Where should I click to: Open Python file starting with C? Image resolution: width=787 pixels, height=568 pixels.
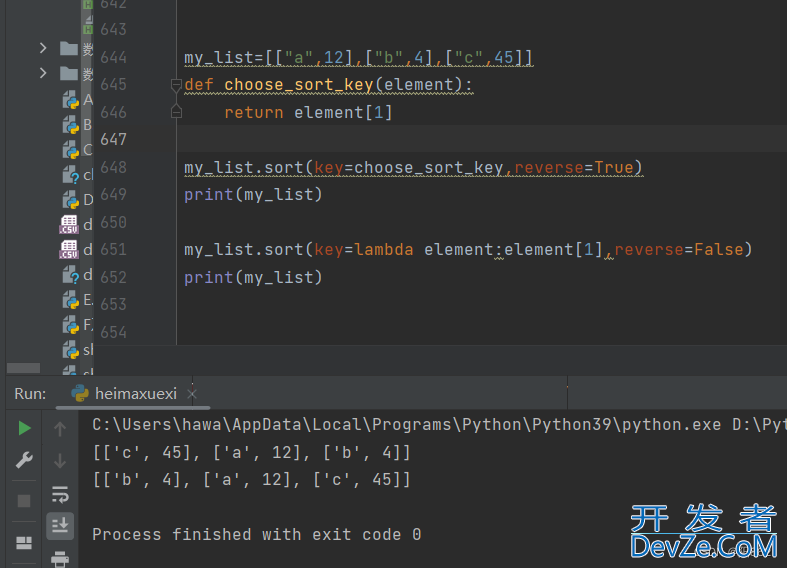[78, 150]
